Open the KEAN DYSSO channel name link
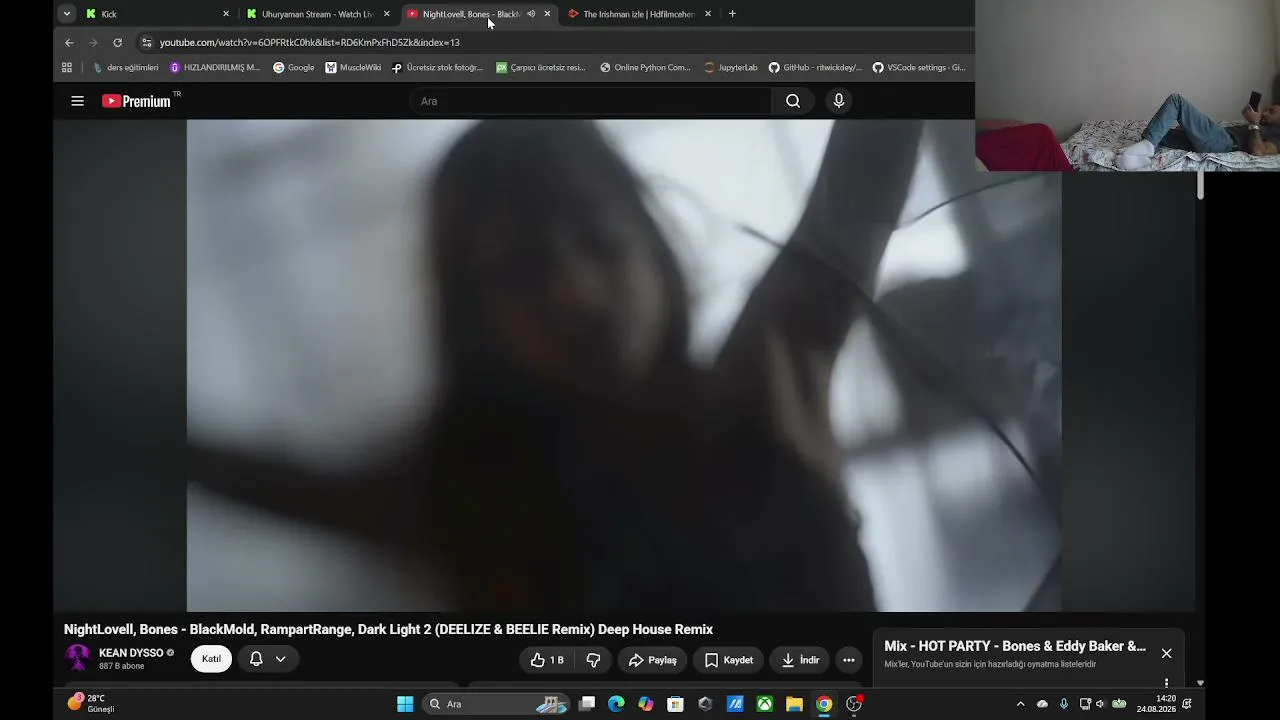Image resolution: width=1280 pixels, height=720 pixels. [x=131, y=653]
